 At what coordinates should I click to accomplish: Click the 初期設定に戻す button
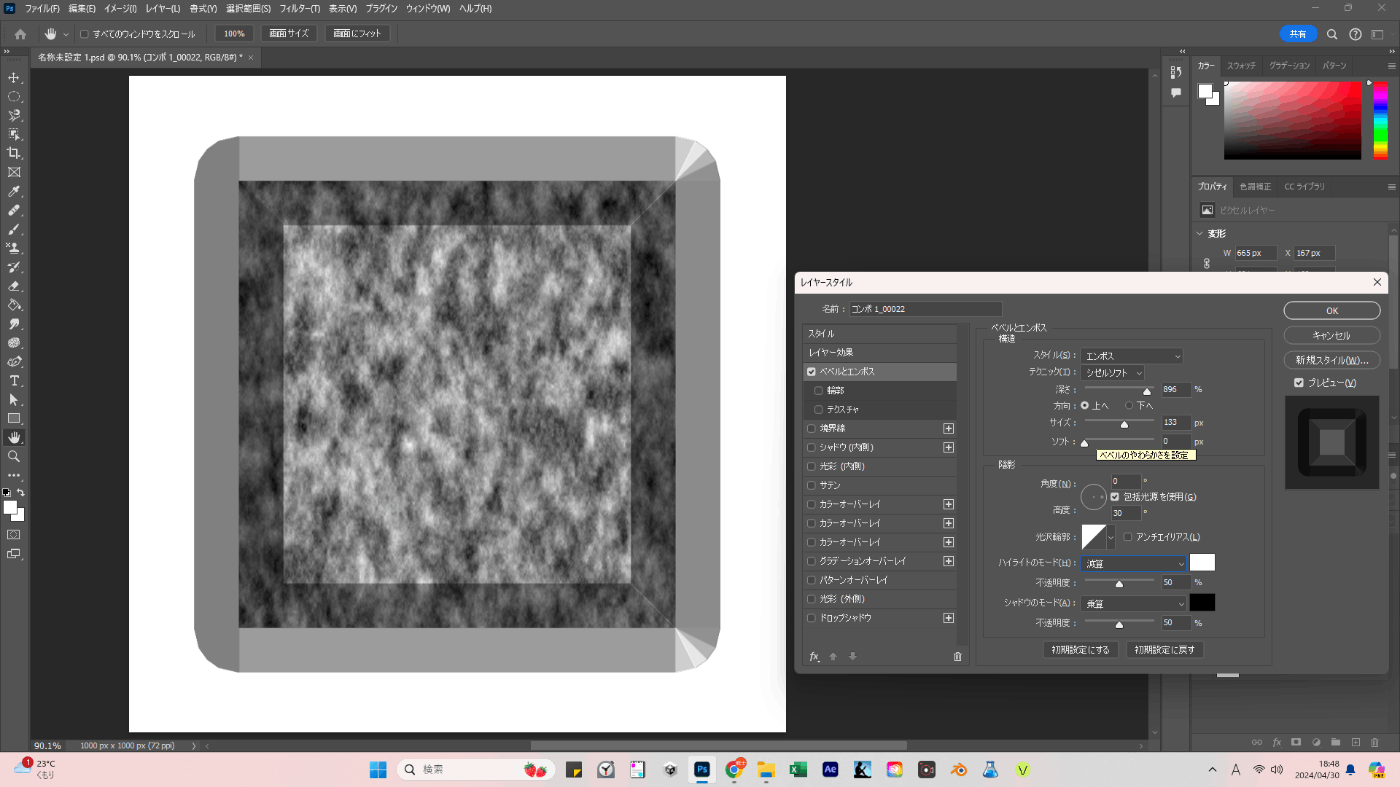coord(1164,650)
